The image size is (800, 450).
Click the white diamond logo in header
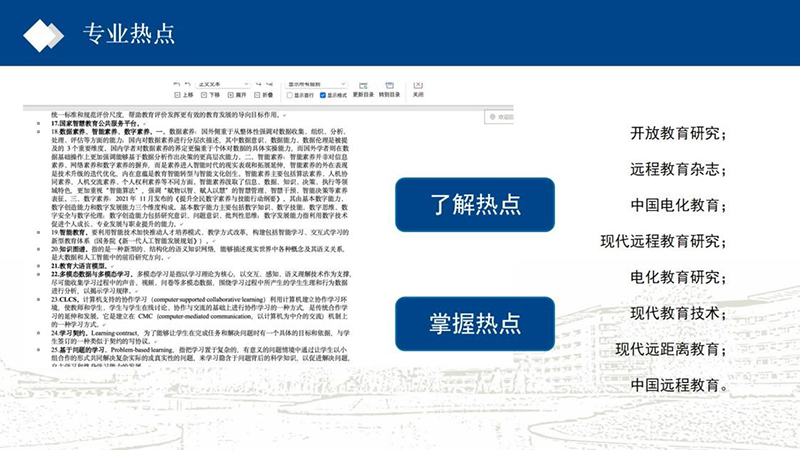[x=44, y=36]
